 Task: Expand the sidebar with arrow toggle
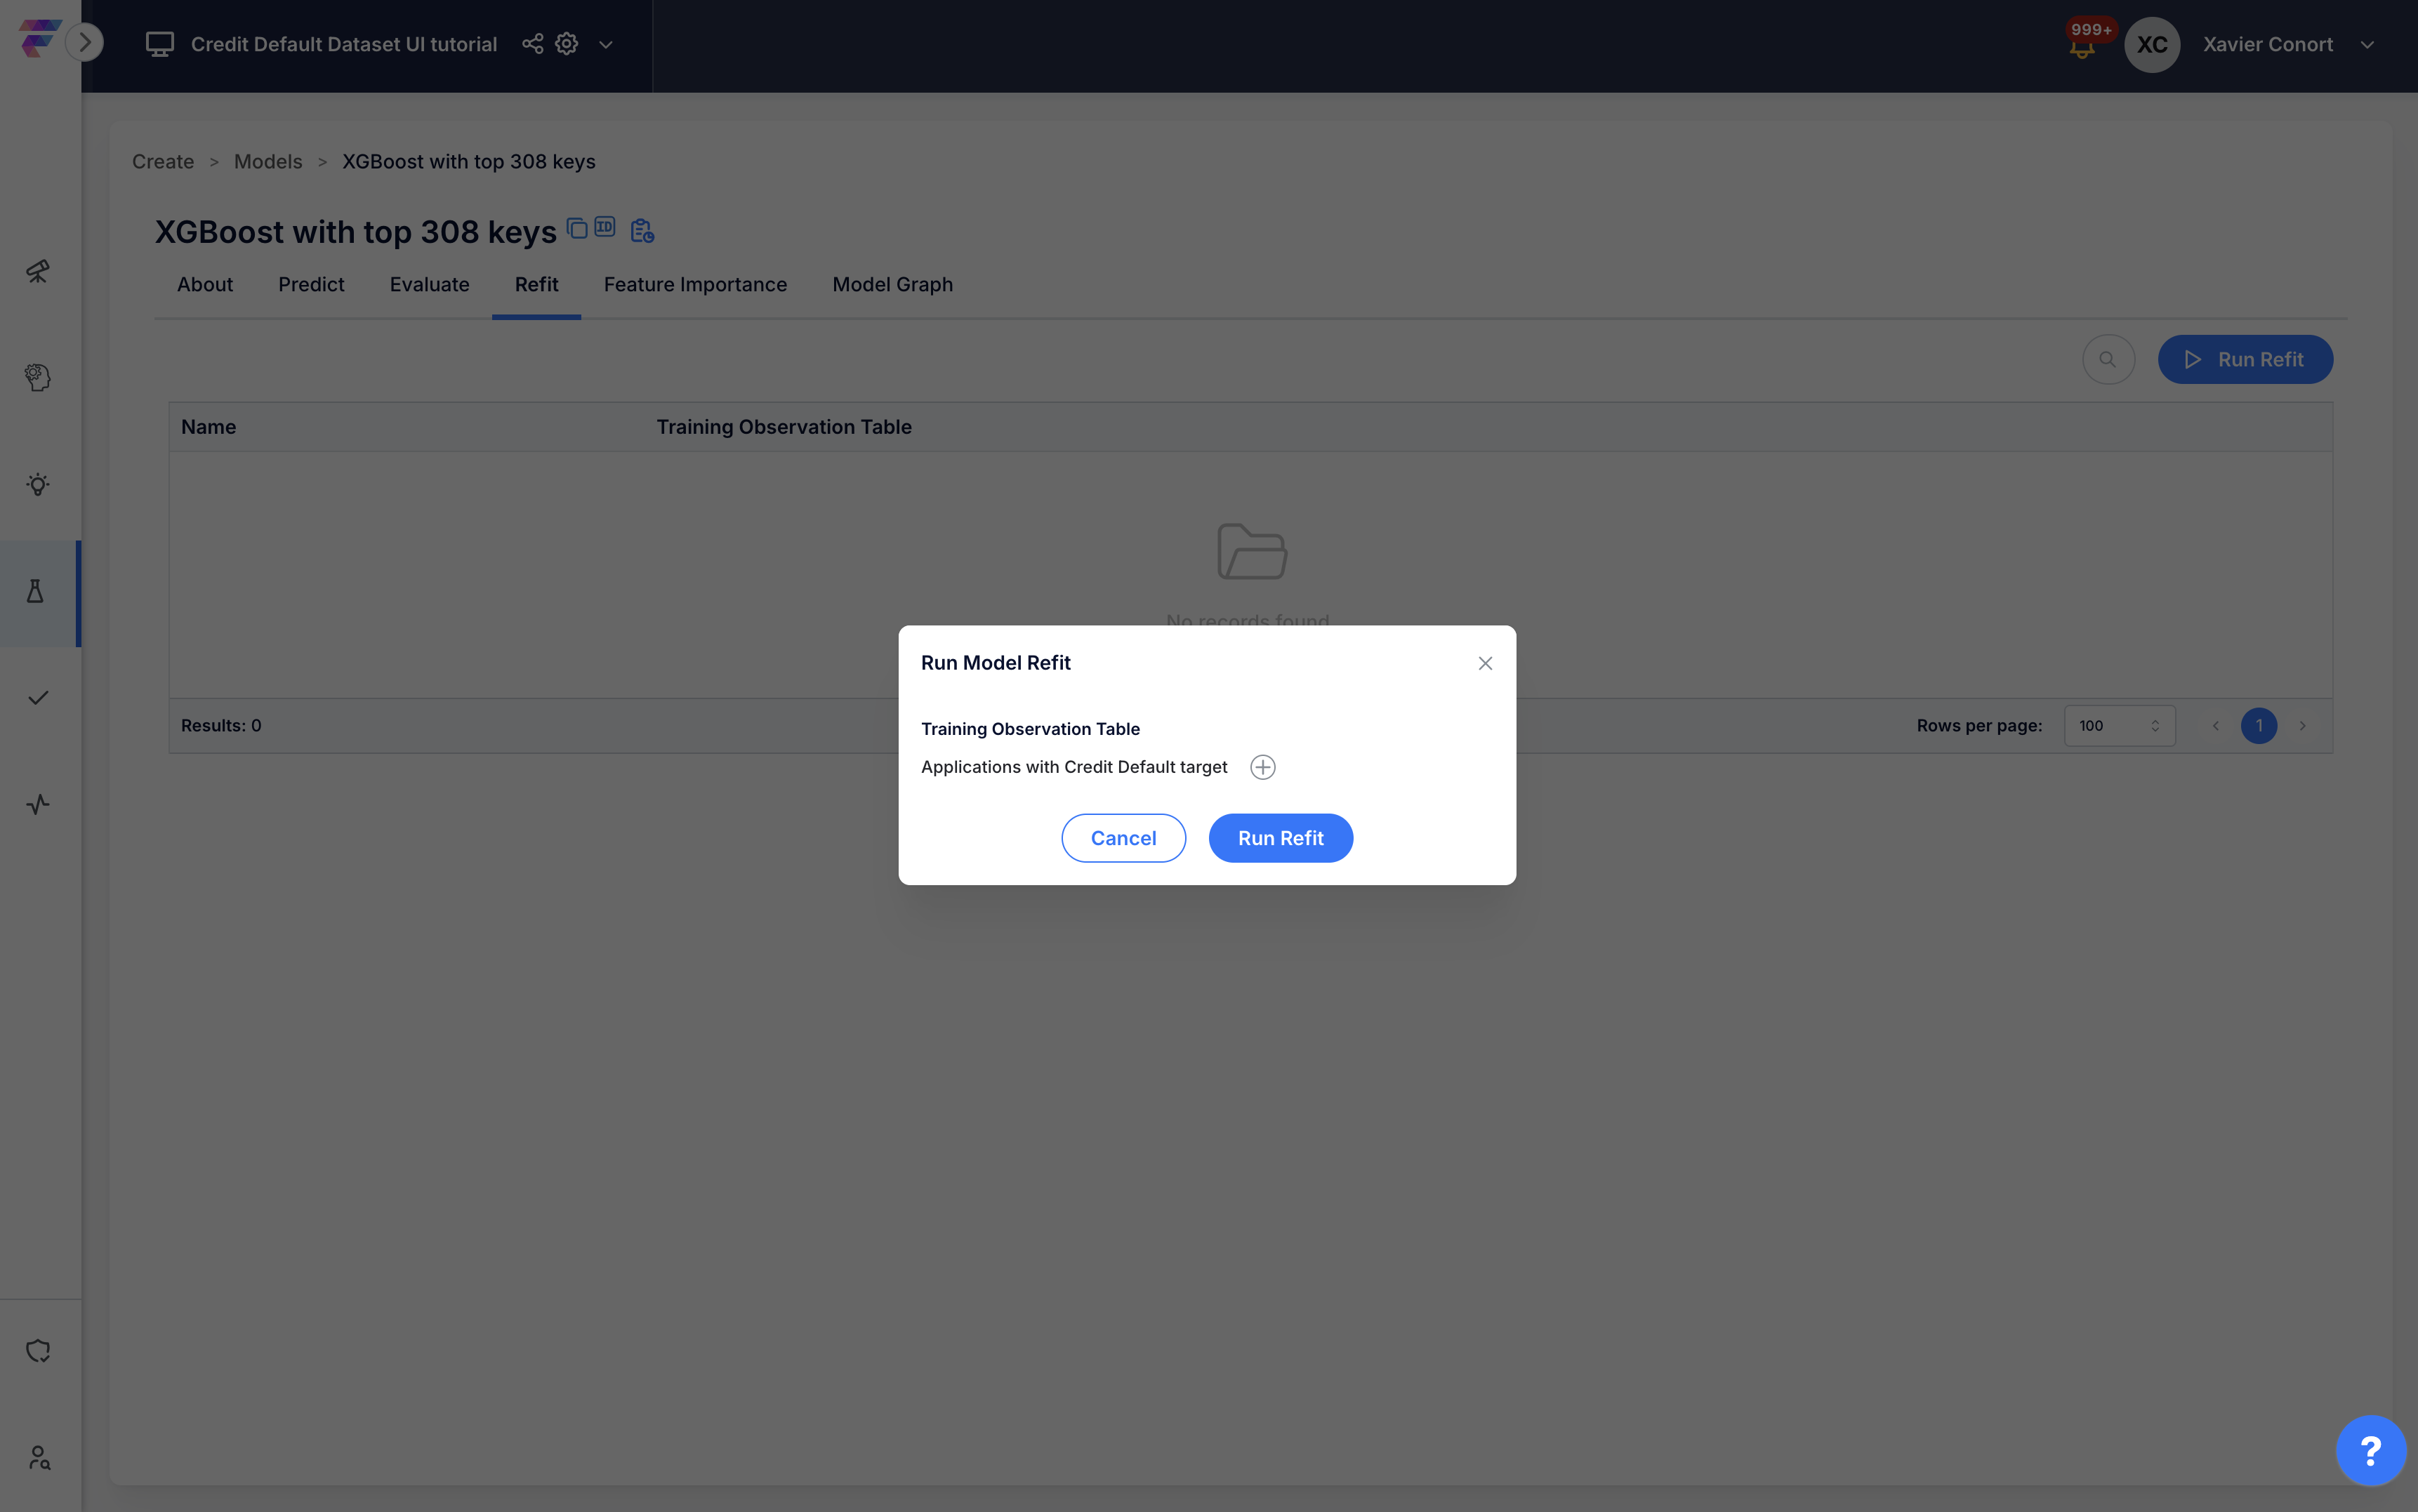click(85, 42)
